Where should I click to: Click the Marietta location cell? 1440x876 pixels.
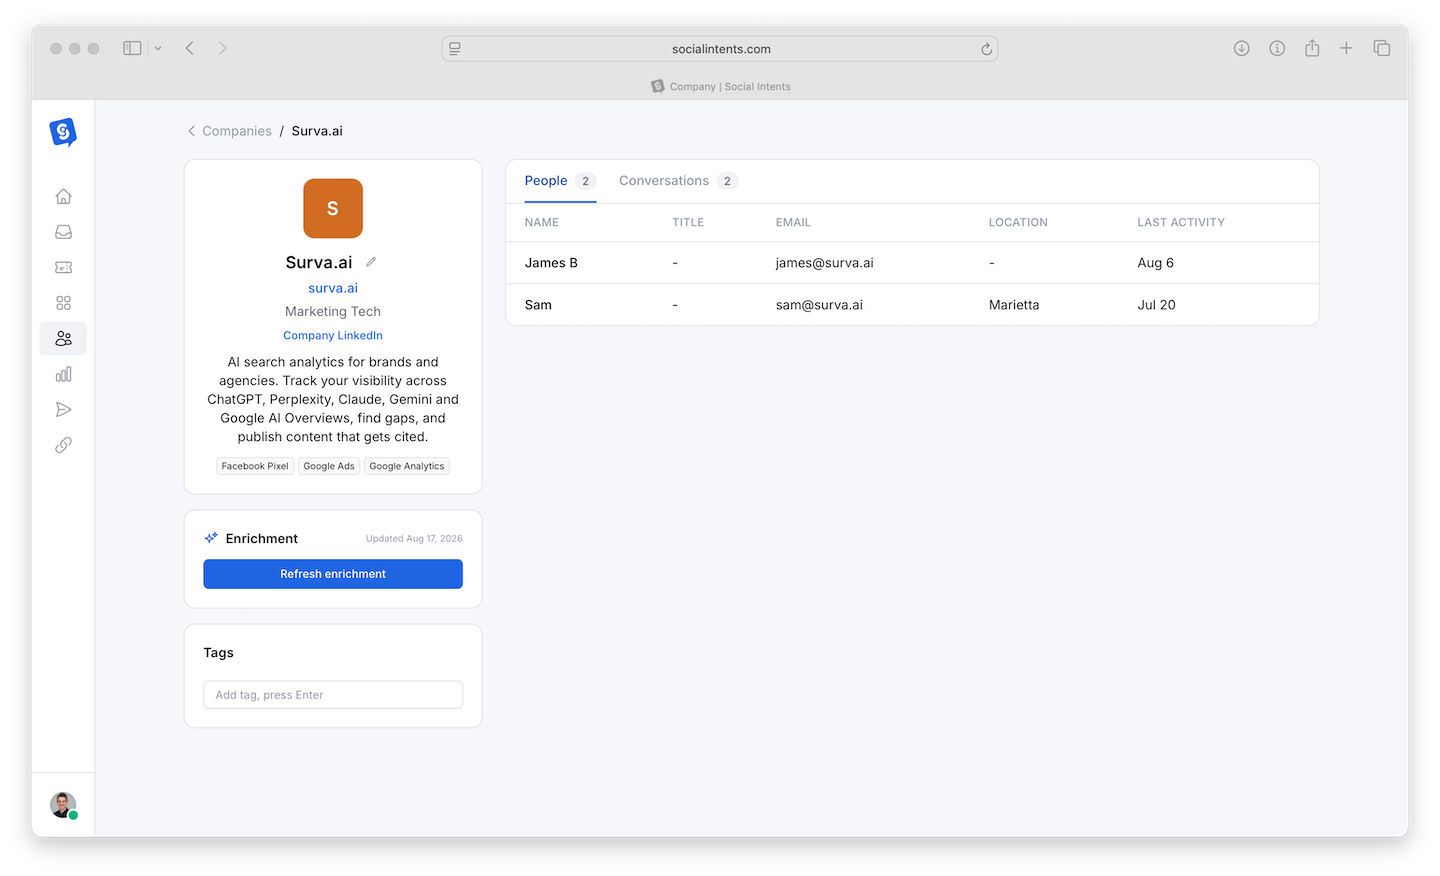pos(1014,305)
